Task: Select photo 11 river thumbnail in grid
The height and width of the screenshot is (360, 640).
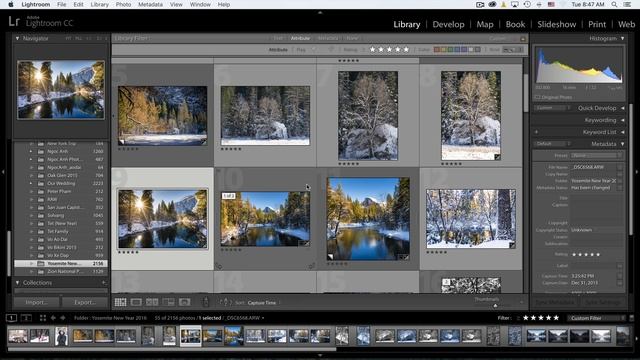Action: (x=368, y=219)
